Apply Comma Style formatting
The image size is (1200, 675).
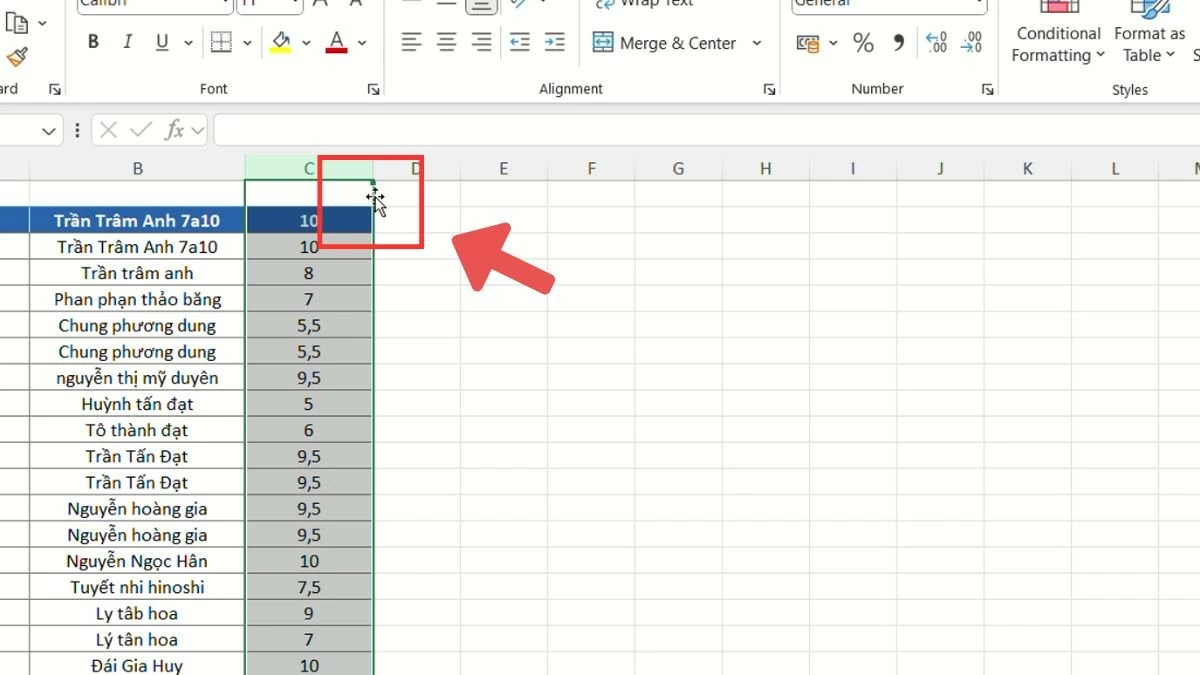(898, 43)
